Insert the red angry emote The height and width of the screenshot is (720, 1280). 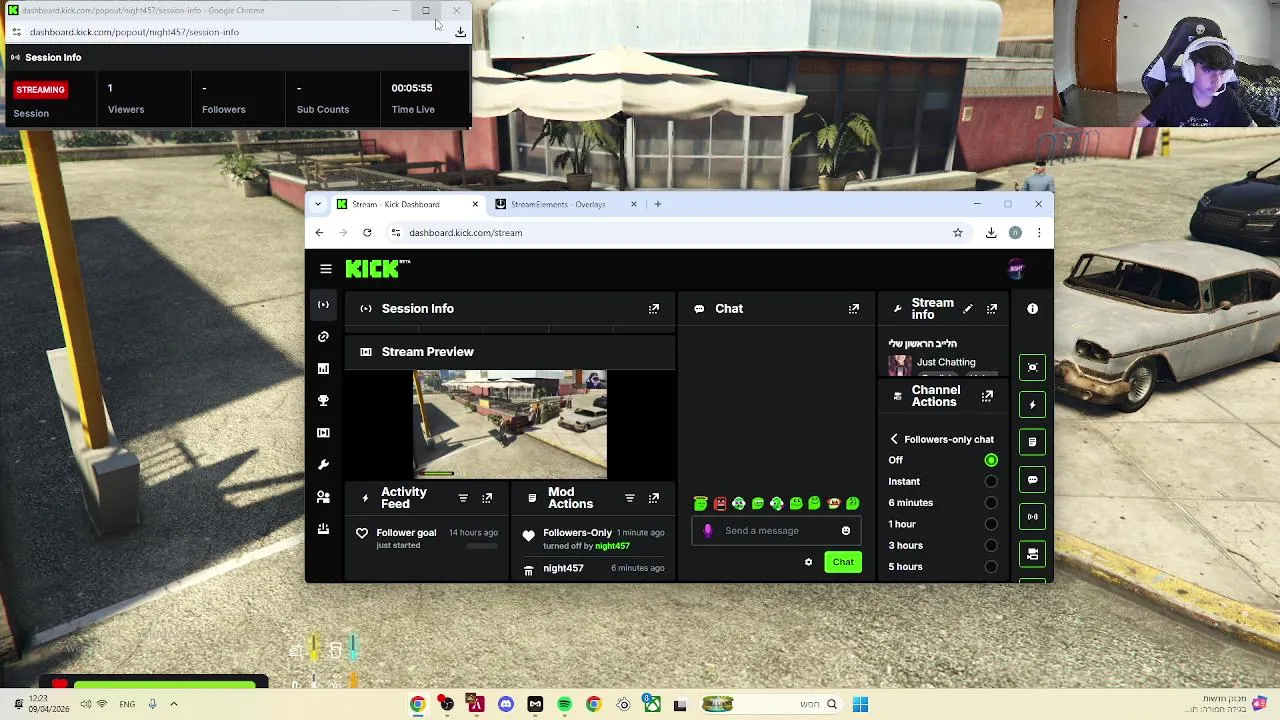pyautogui.click(x=720, y=504)
